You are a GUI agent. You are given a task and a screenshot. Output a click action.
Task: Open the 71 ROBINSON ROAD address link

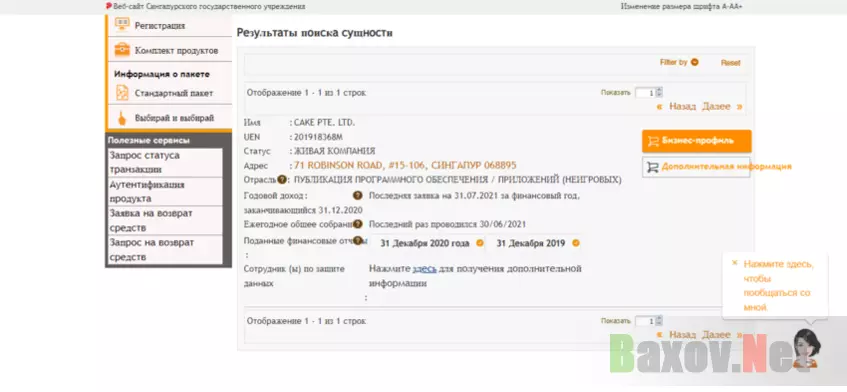pyautogui.click(x=405, y=165)
